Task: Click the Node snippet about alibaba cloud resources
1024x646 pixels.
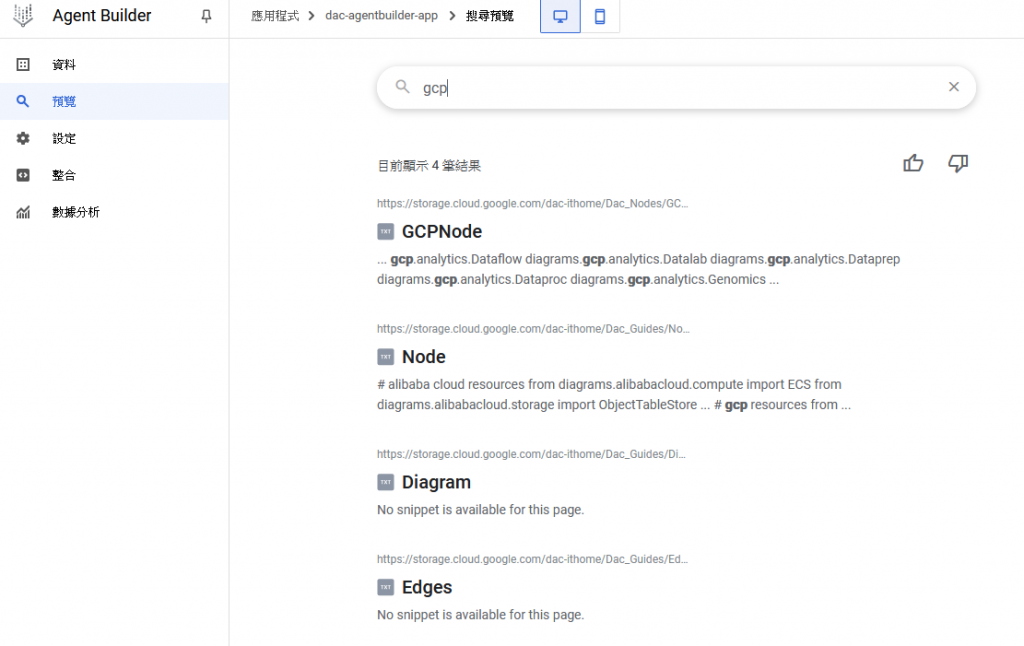Action: pos(614,395)
